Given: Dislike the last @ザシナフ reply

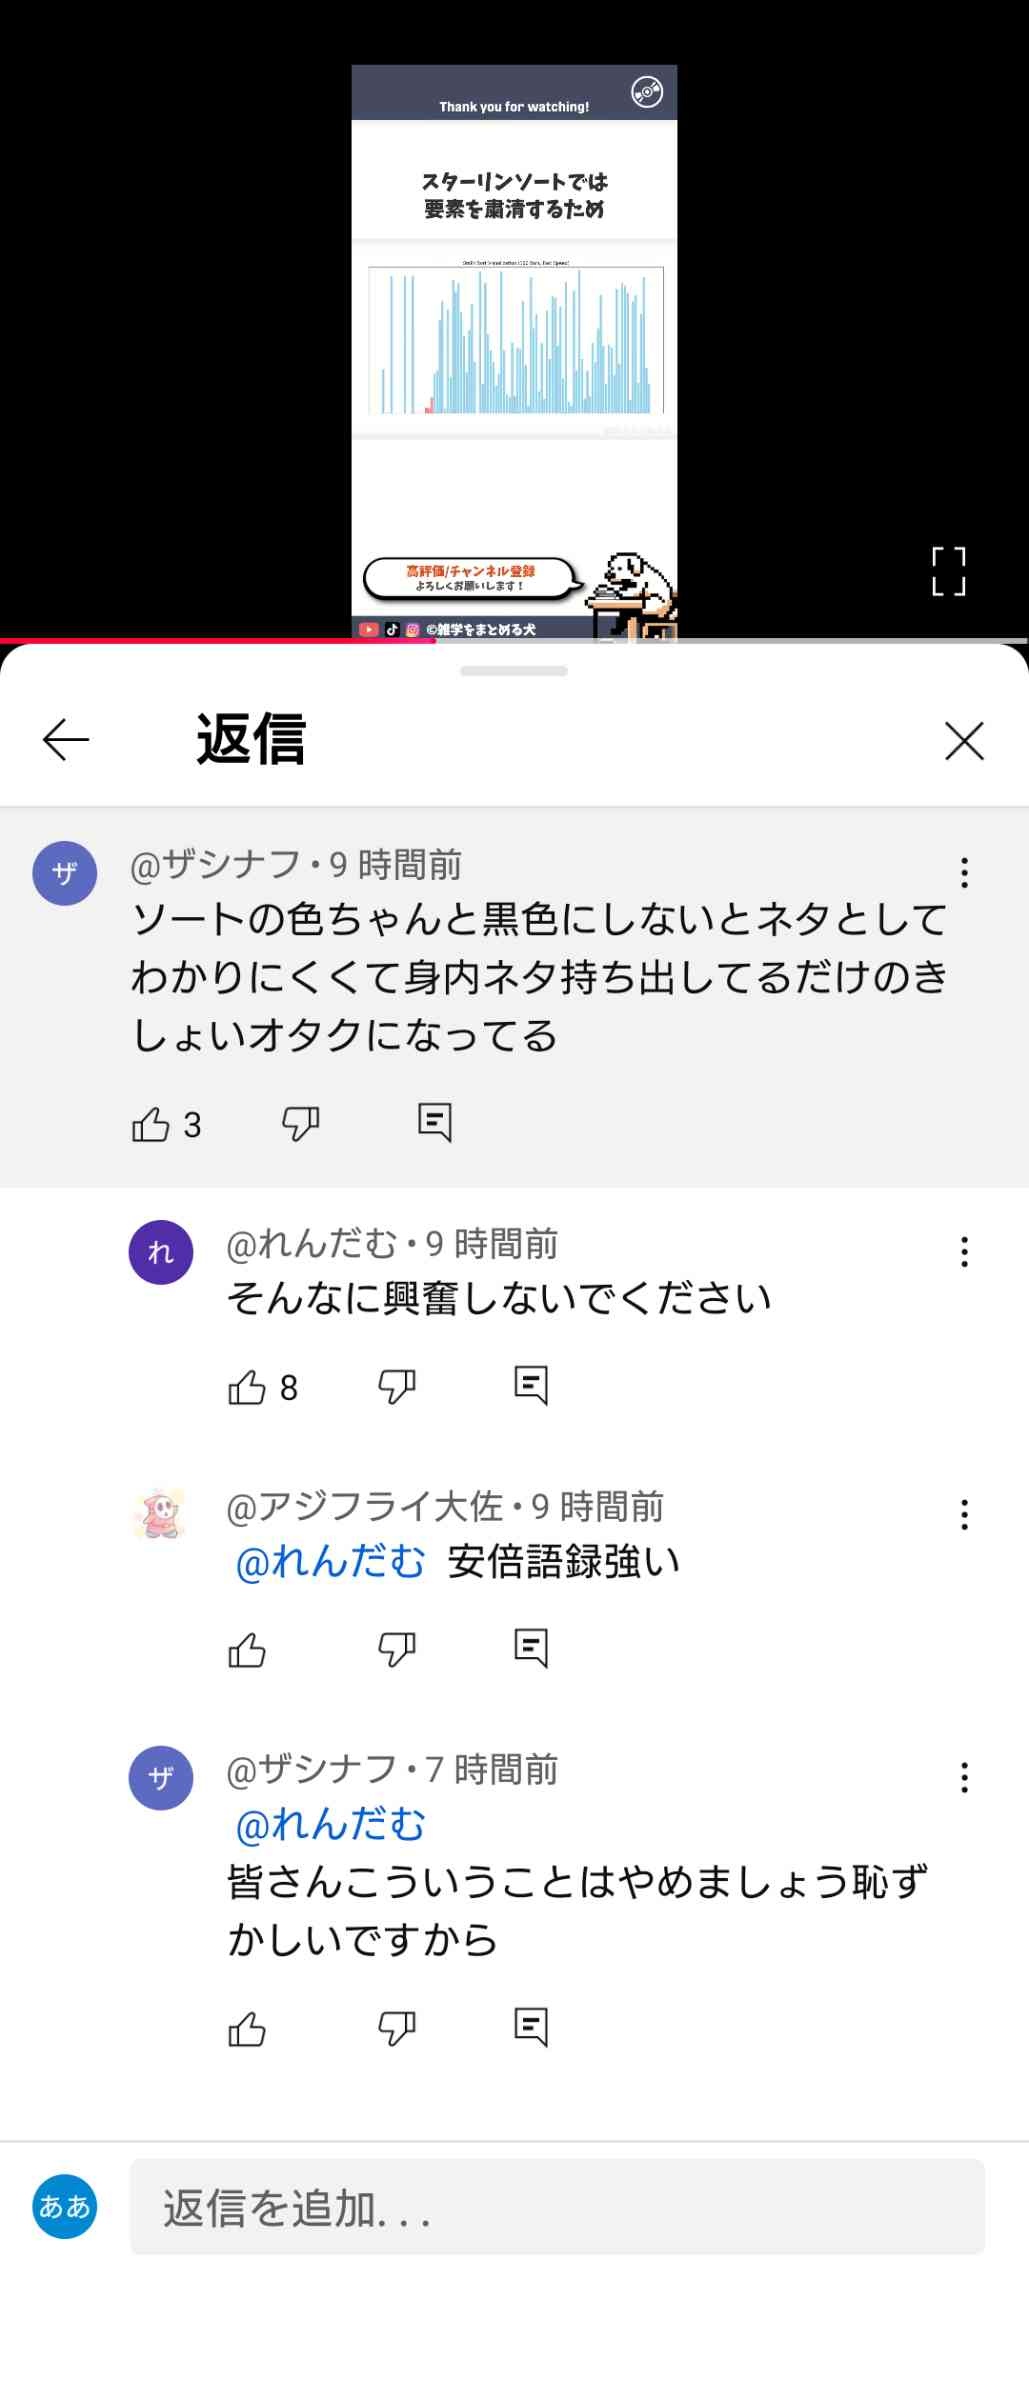Looking at the screenshot, I should (397, 2029).
